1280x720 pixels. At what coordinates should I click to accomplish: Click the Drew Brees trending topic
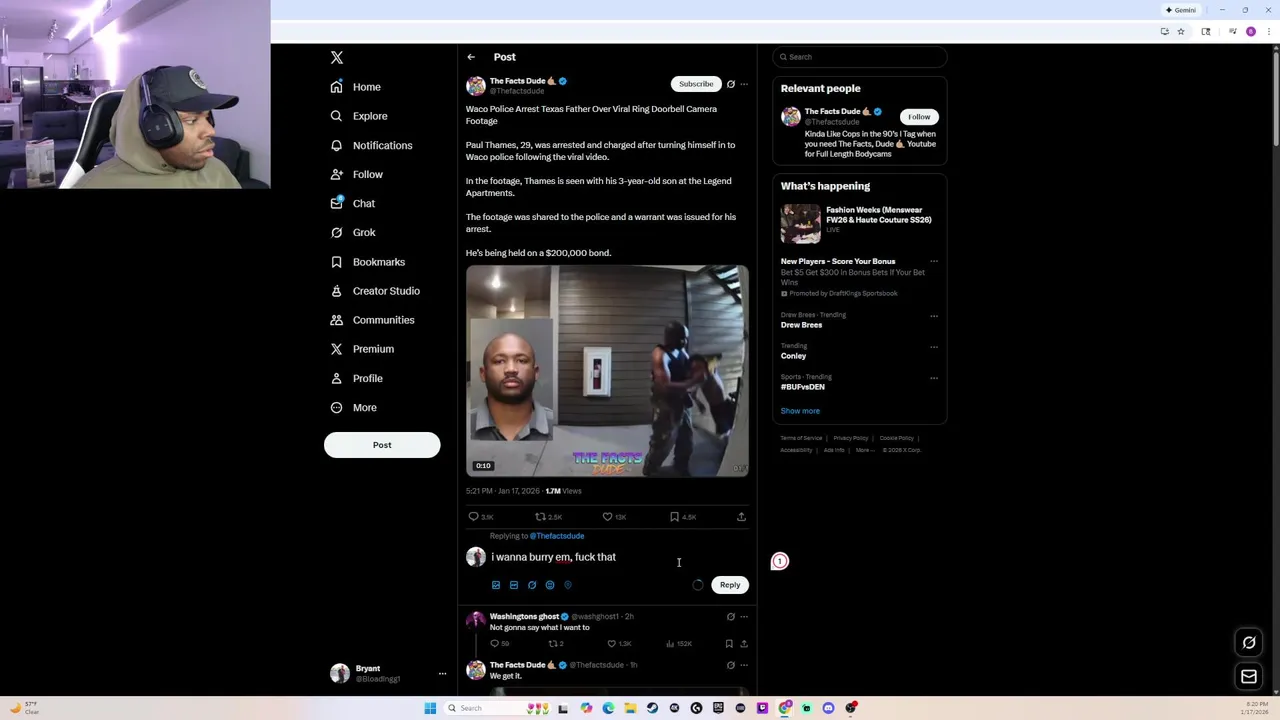click(x=801, y=325)
